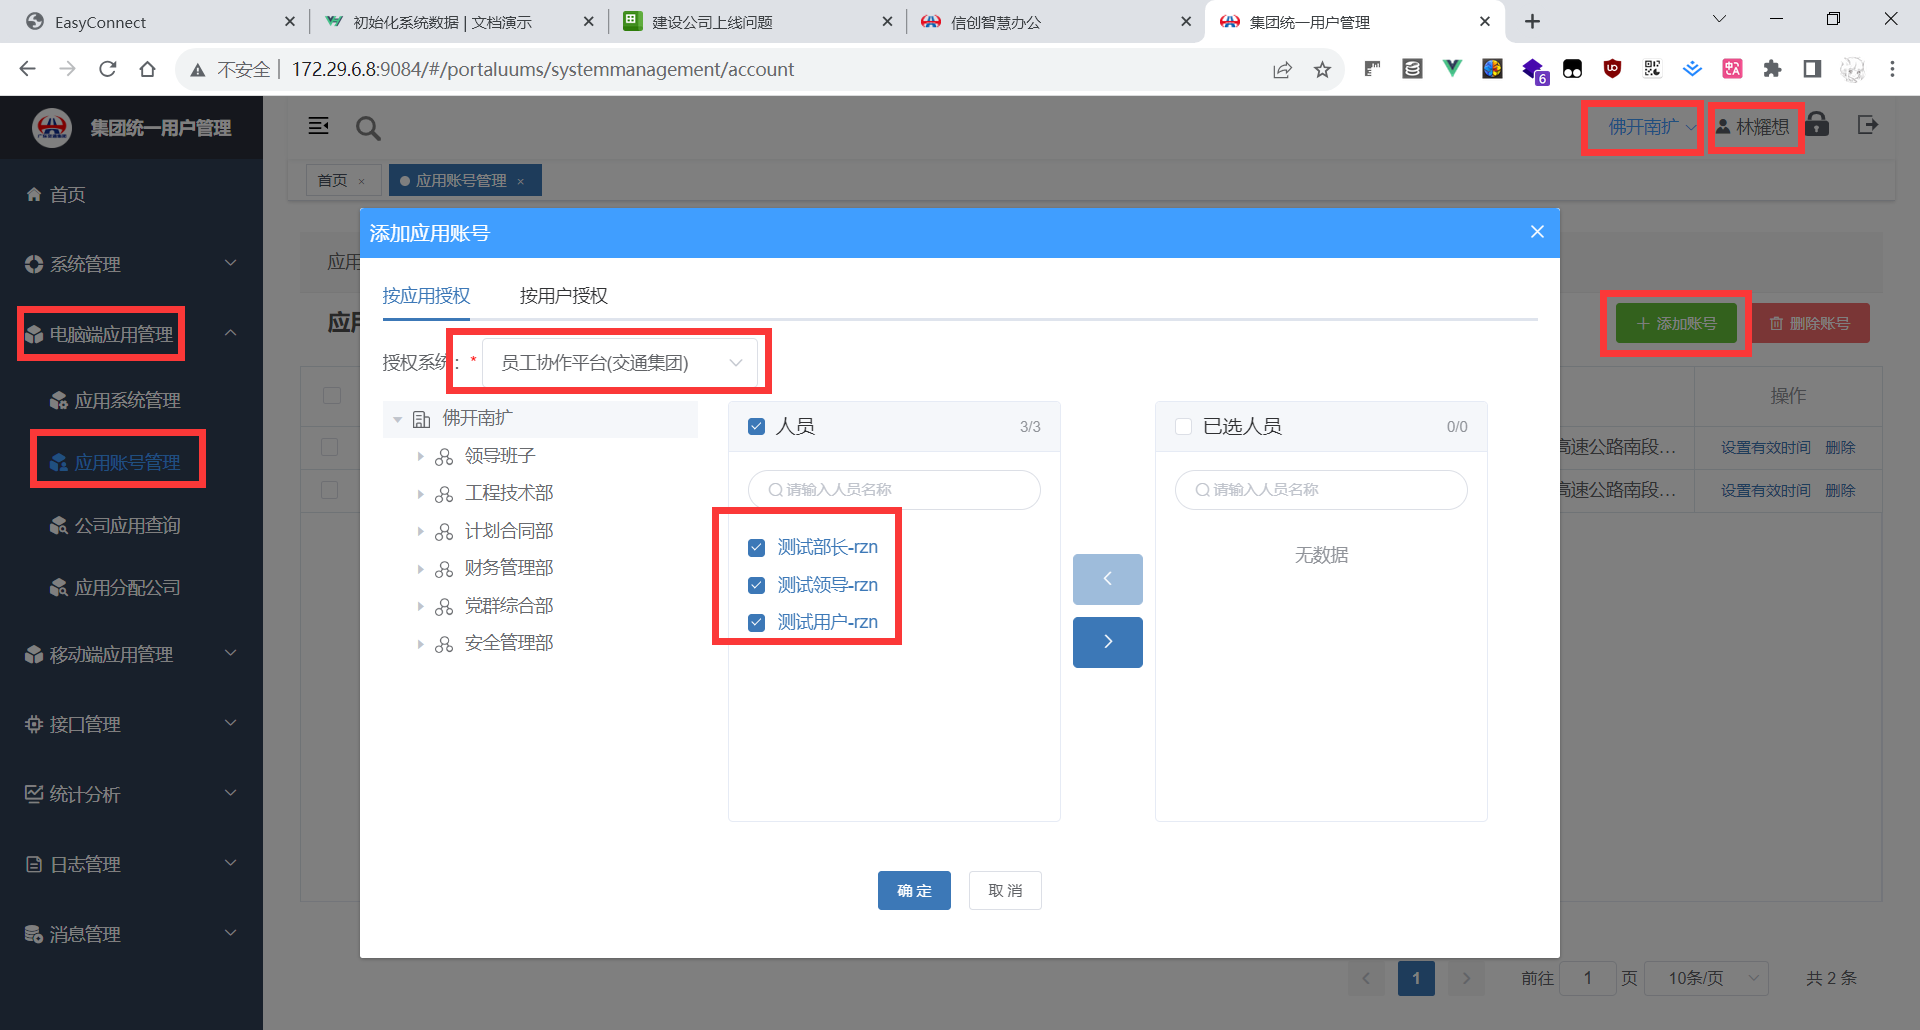This screenshot has width=1920, height=1030.
Task: Click the browser back arrow
Action: (x=27, y=69)
